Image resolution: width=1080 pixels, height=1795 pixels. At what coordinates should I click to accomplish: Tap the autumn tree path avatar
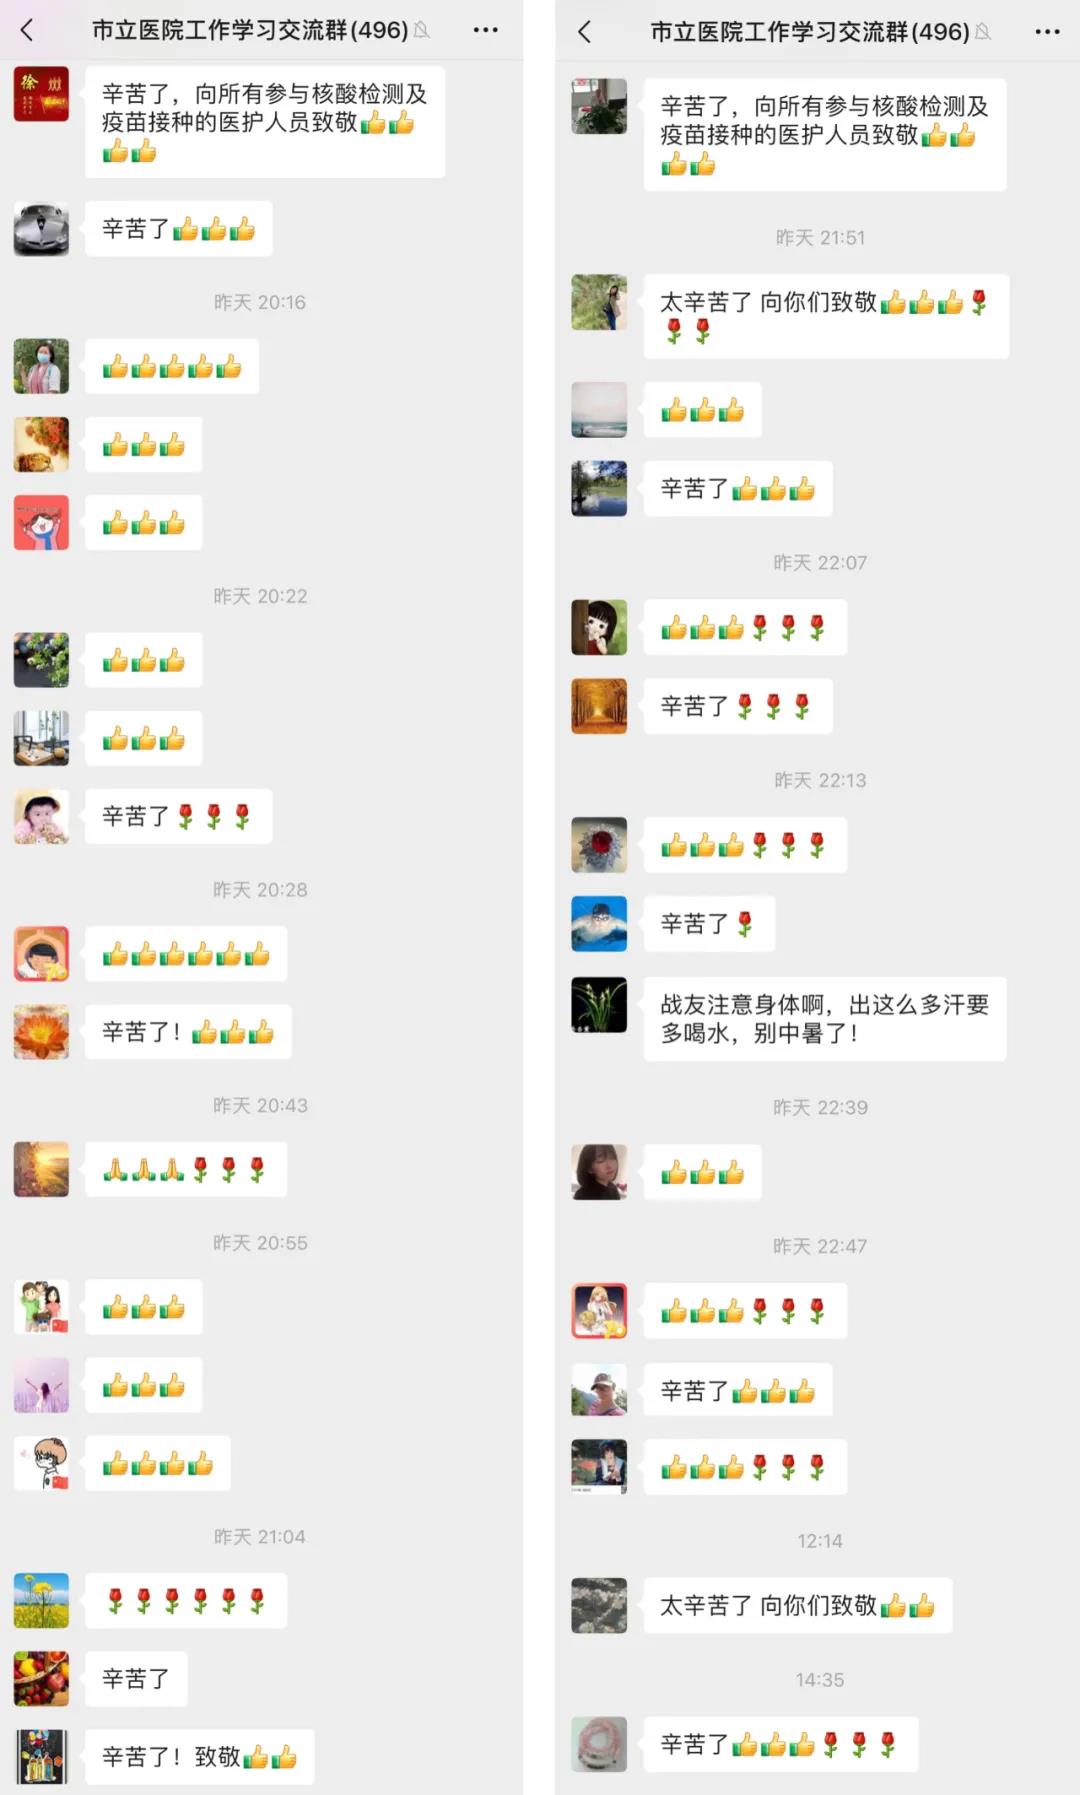599,706
